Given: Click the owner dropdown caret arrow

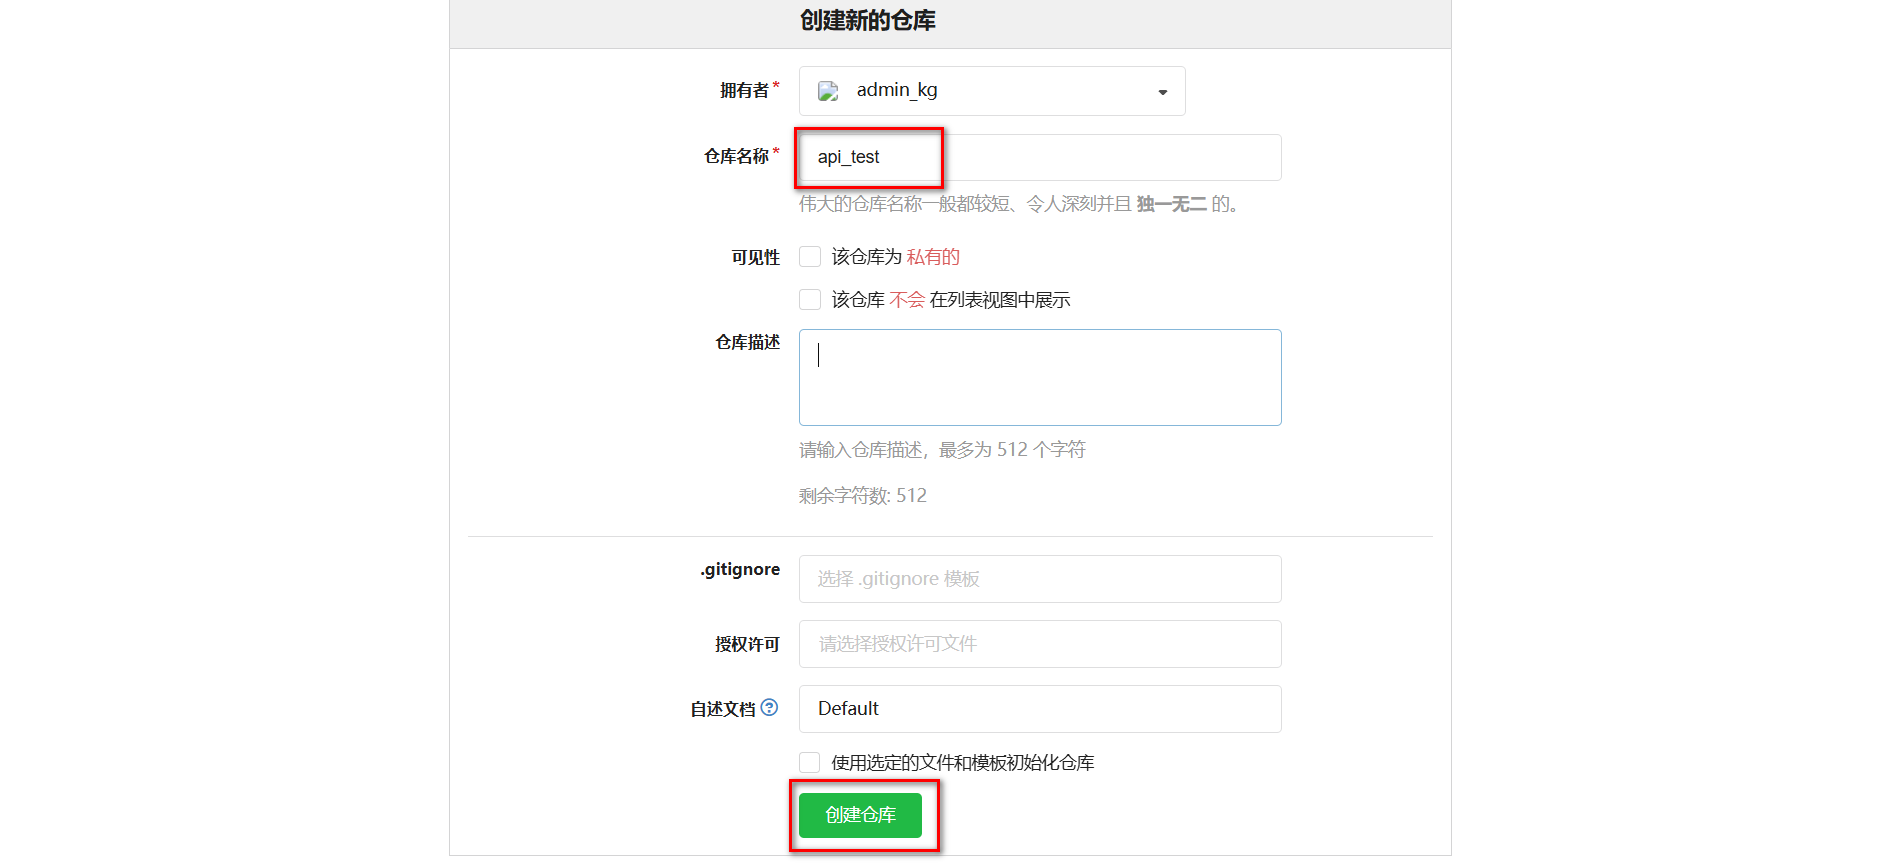Looking at the screenshot, I should tap(1163, 92).
